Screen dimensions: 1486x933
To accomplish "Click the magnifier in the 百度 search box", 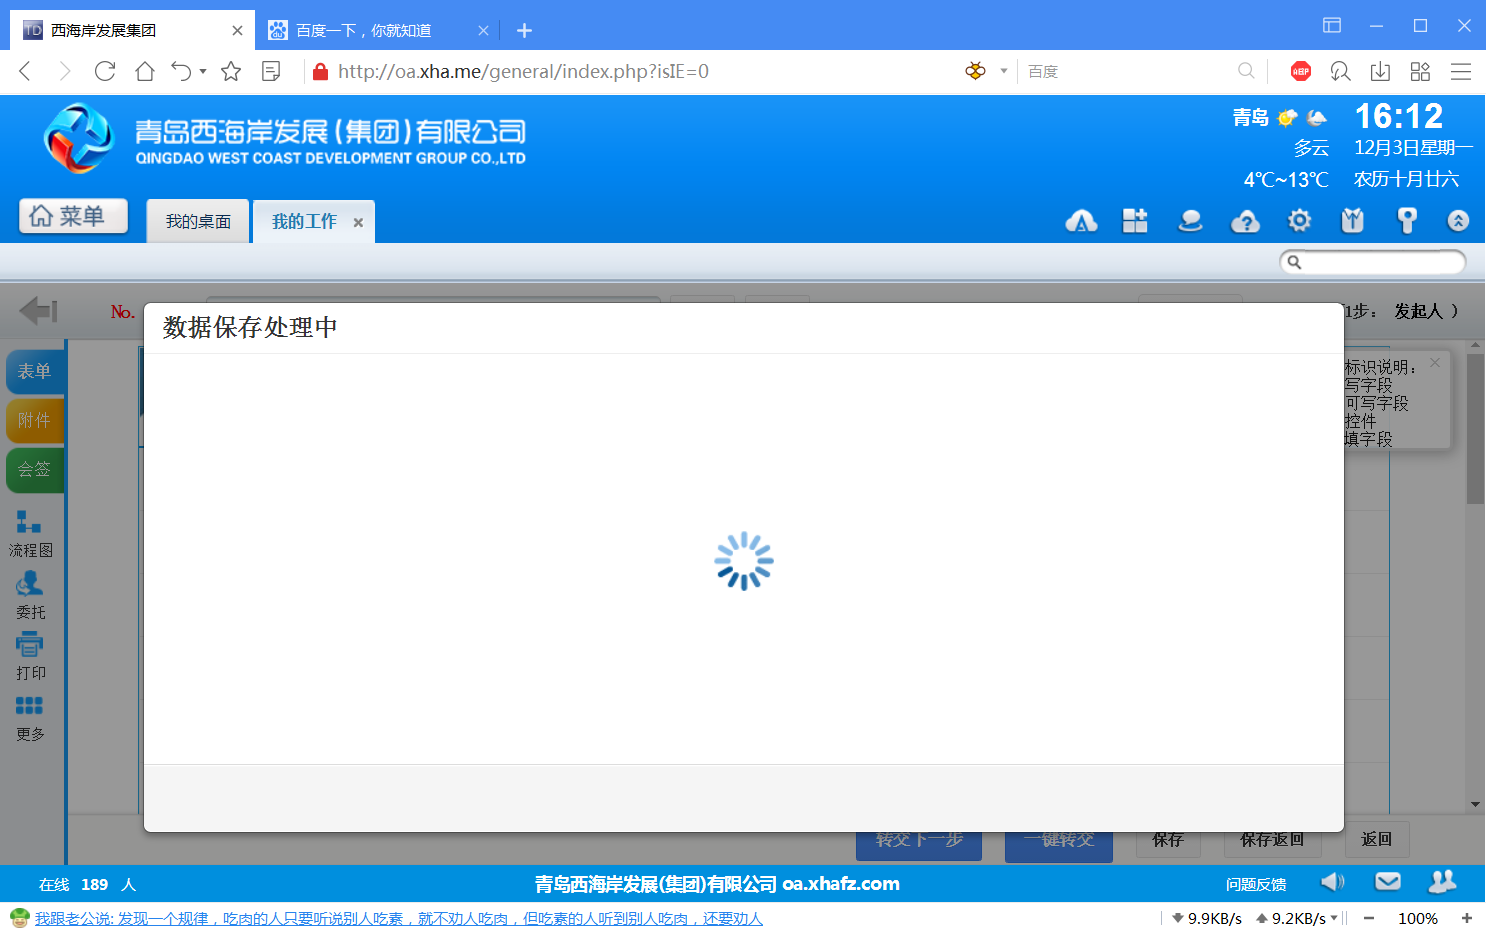I will (1246, 71).
